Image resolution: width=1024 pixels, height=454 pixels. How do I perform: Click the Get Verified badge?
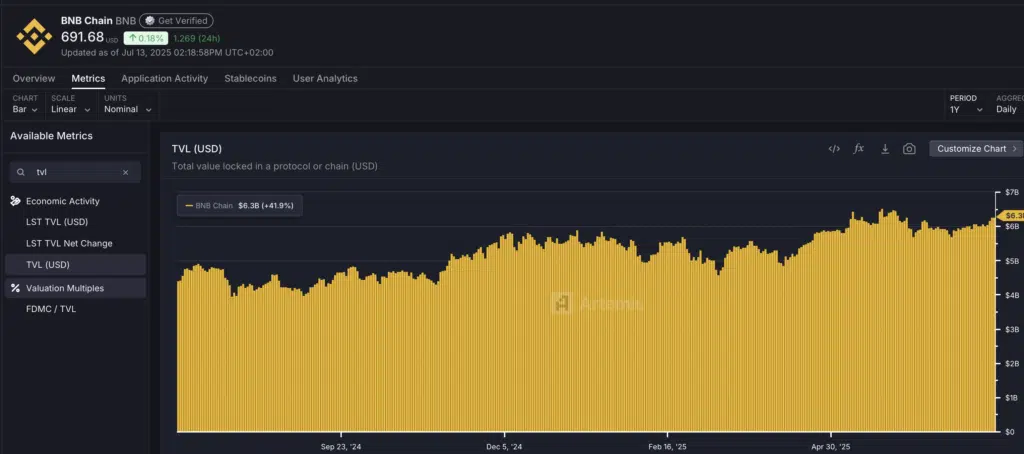(176, 21)
